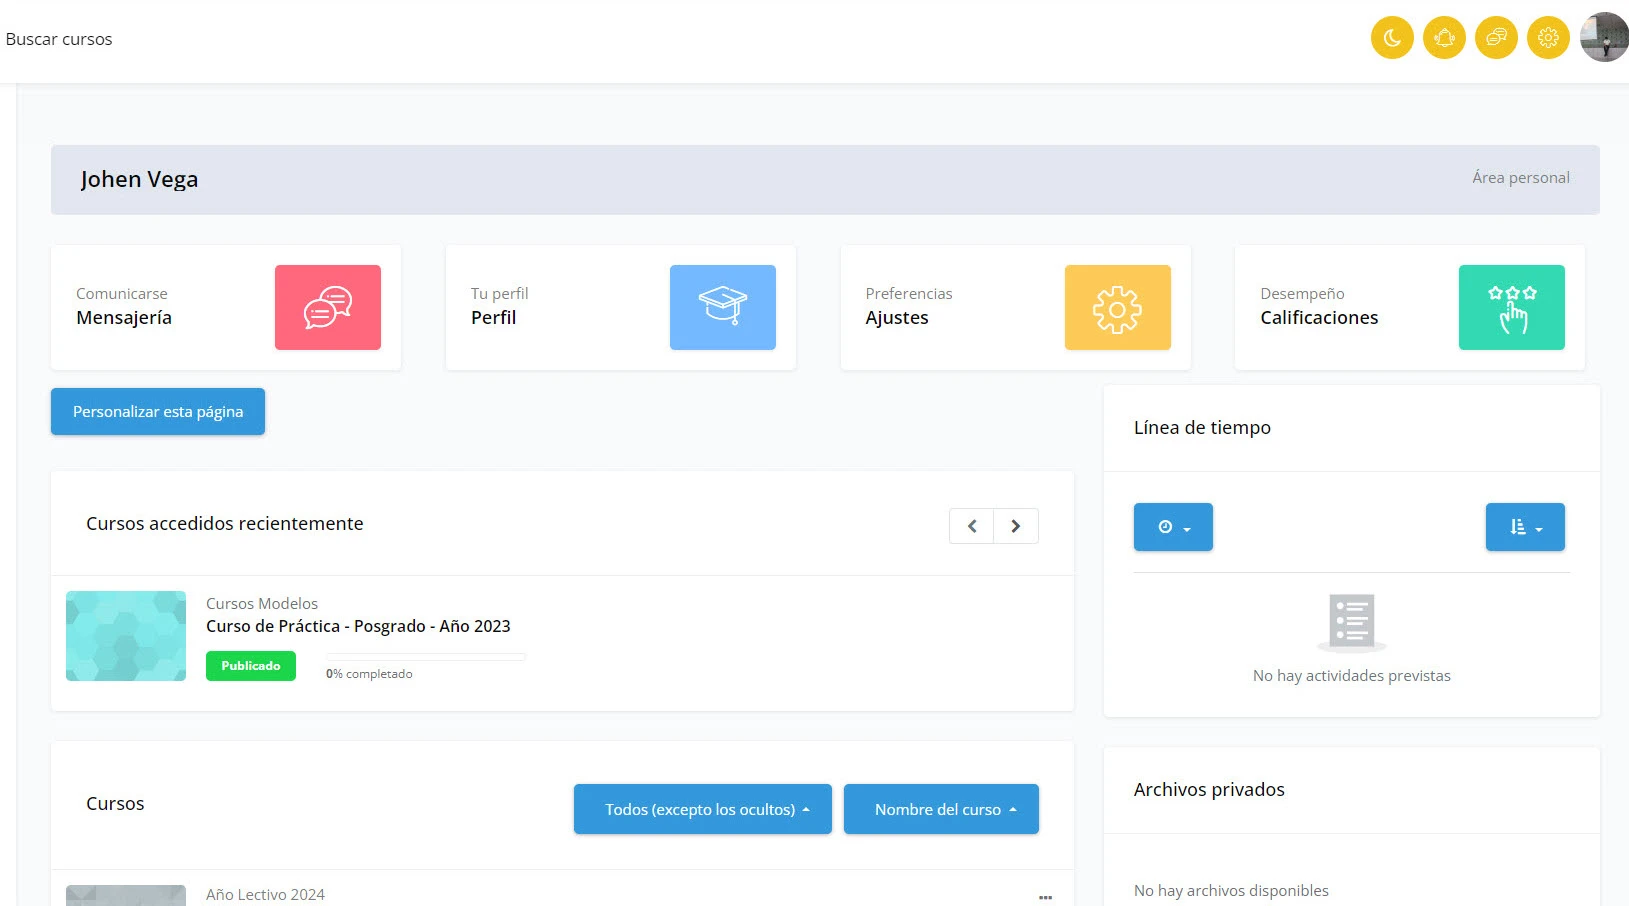
Task: Click Personalizar esta página button
Action: click(158, 412)
